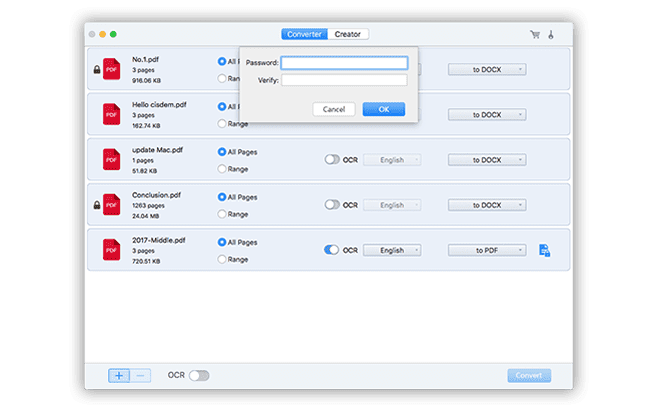Click the PDF icon of Conclusion.pdf
This screenshot has height=412, width=658.
pyautogui.click(x=112, y=205)
